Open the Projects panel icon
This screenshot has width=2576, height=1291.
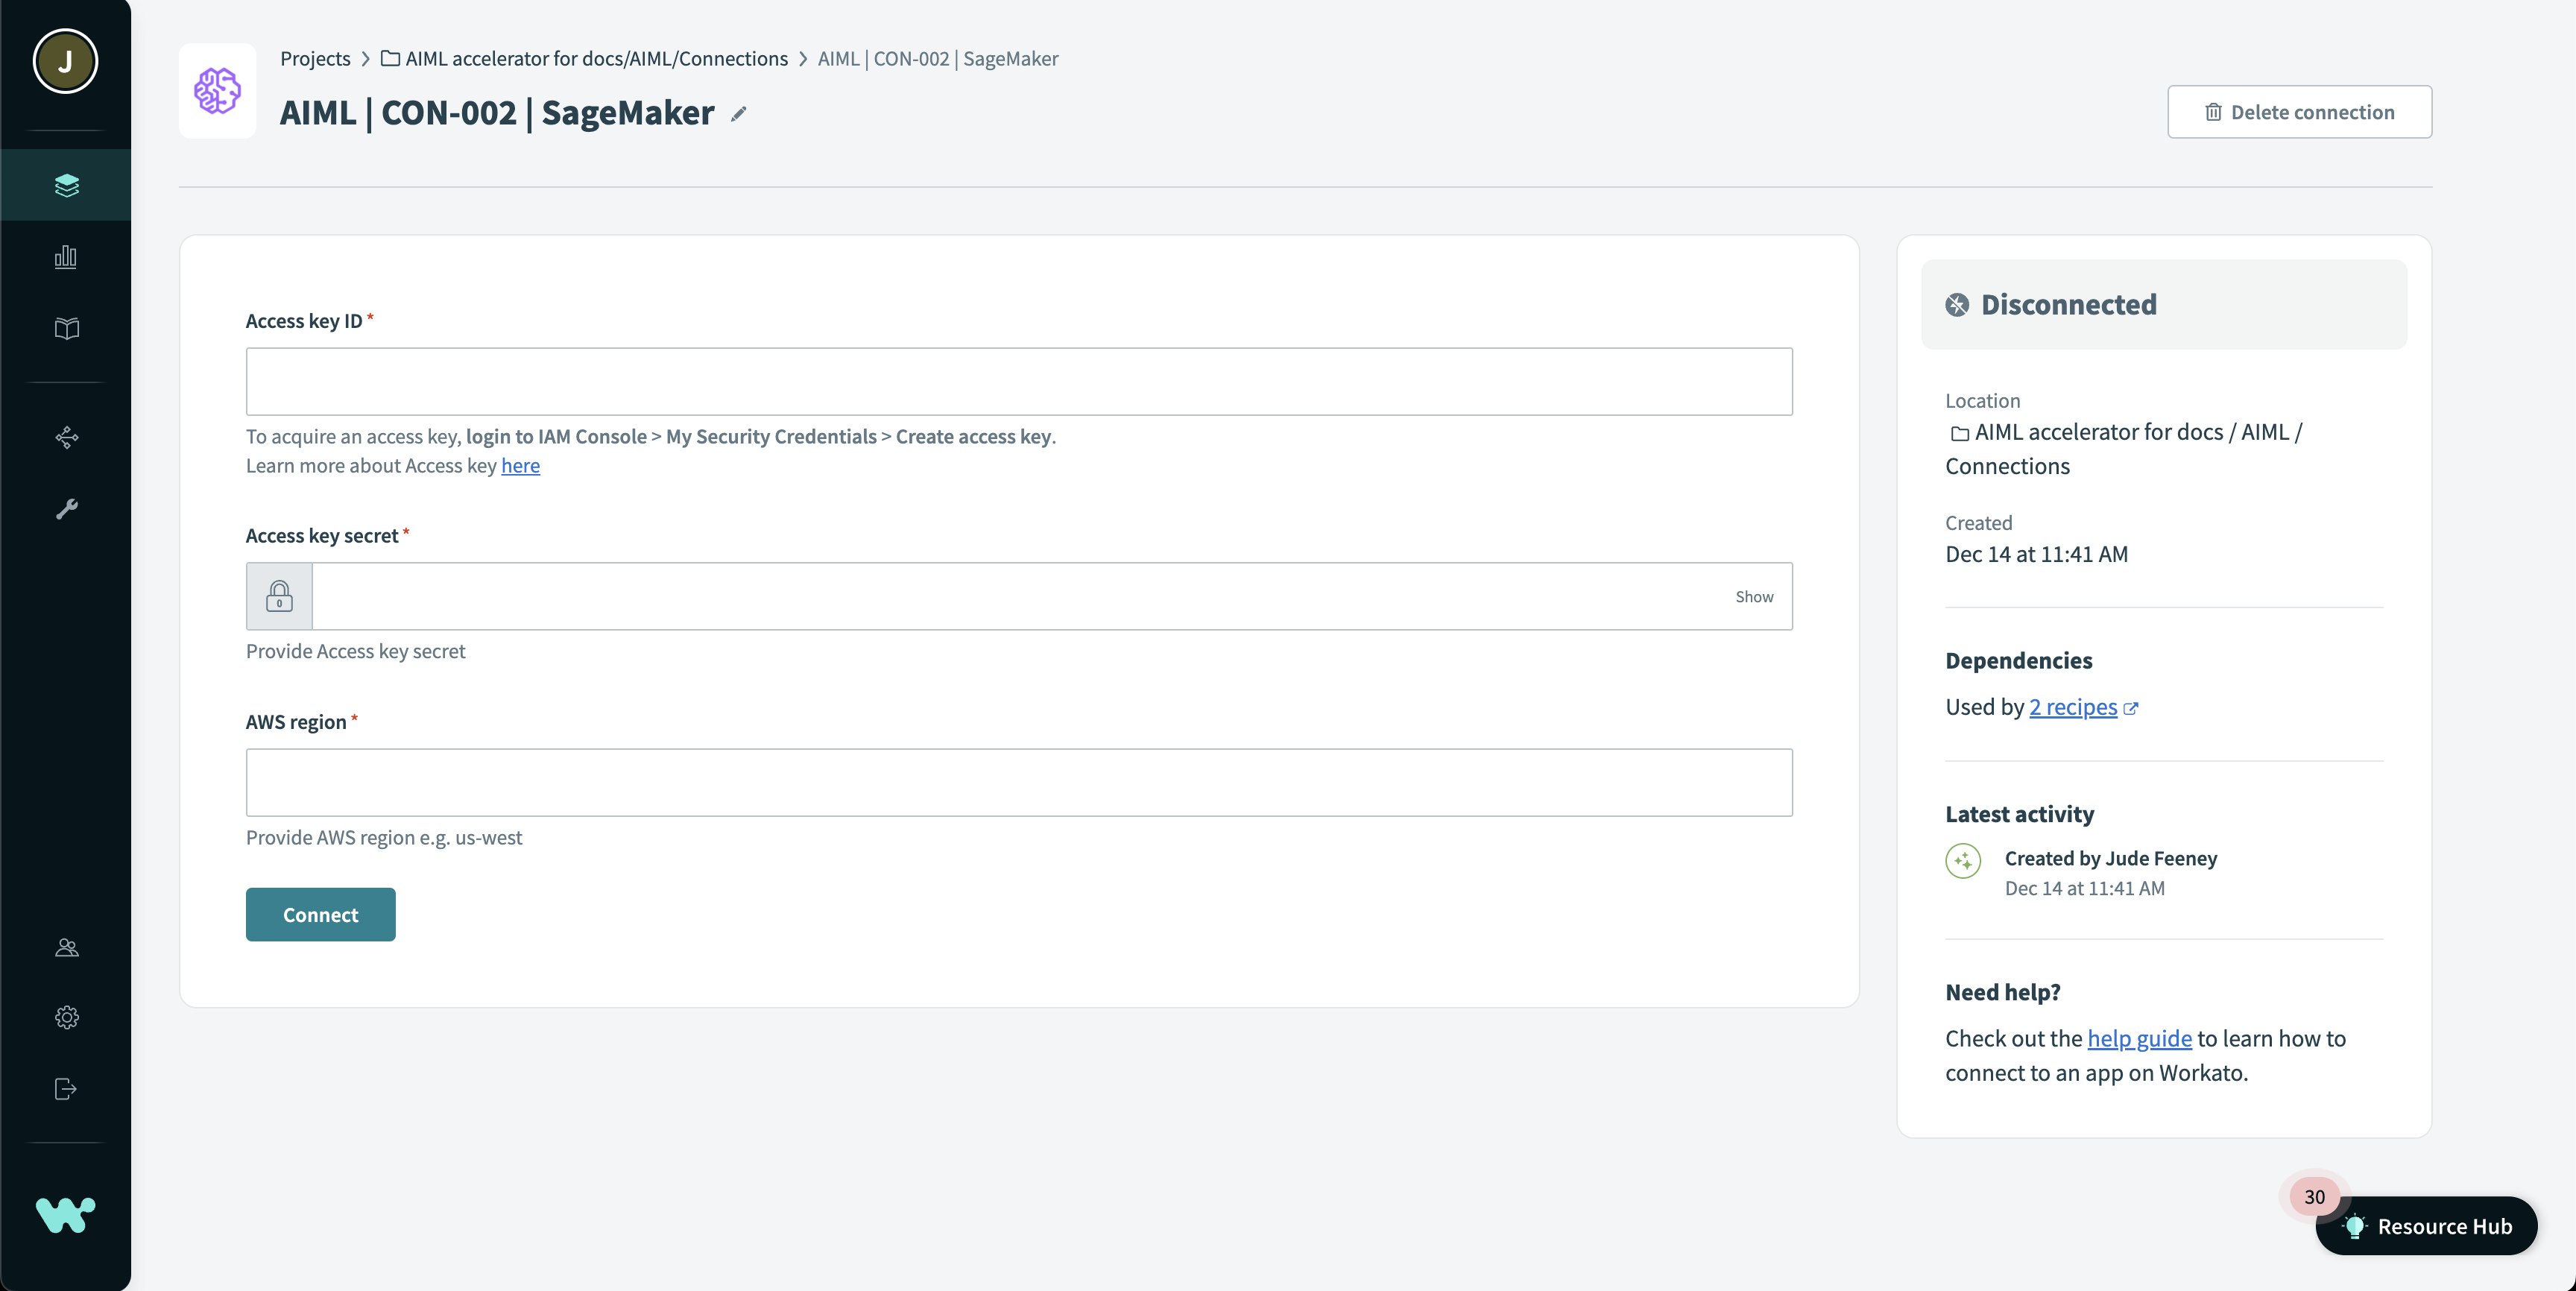coord(65,184)
